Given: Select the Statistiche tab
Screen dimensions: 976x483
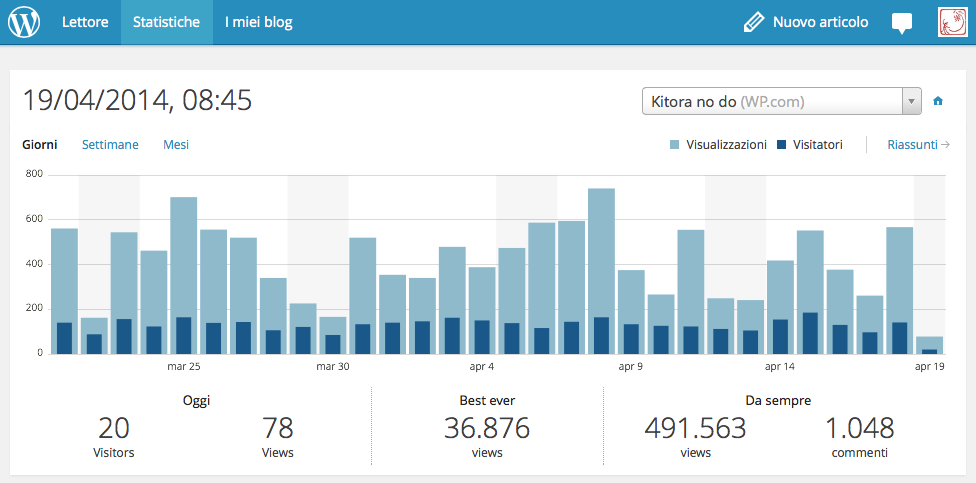Looking at the screenshot, I should coord(166,22).
